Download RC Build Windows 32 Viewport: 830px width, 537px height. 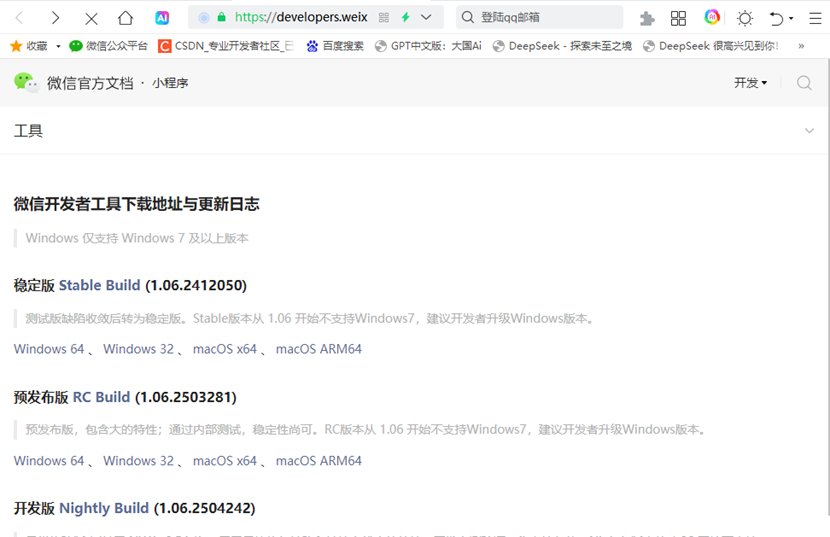click(138, 461)
